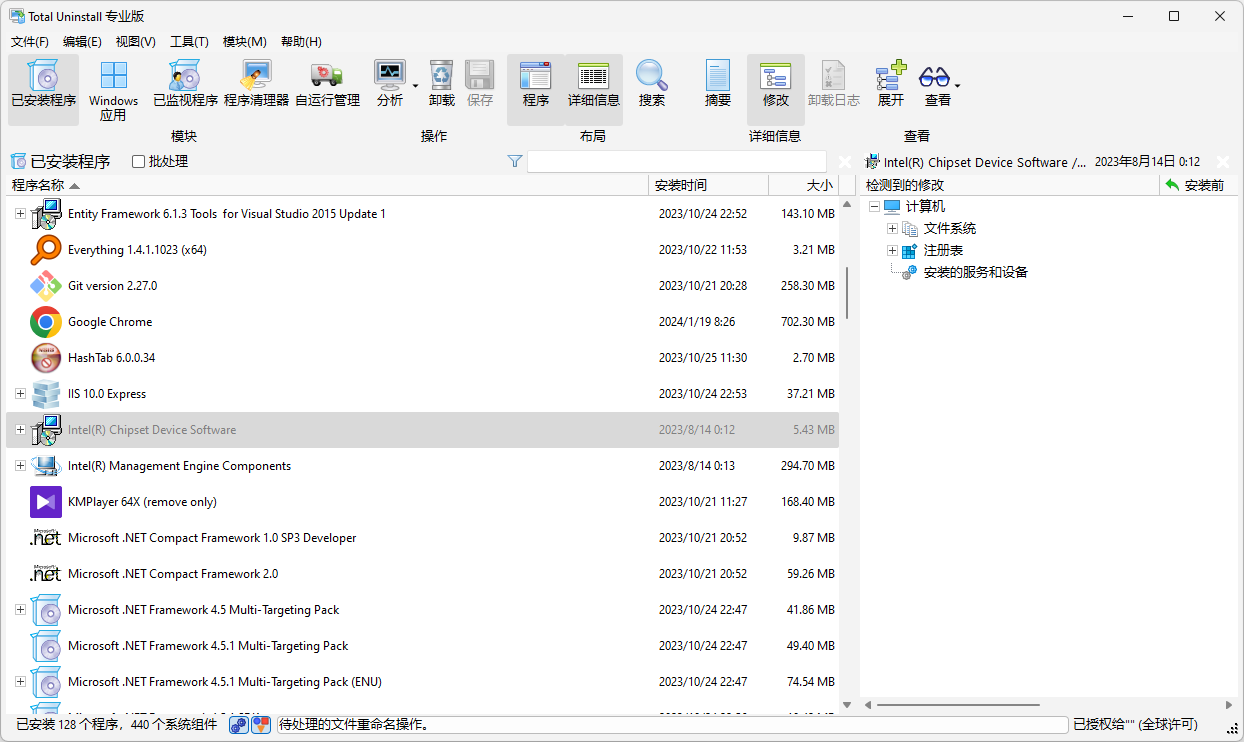Select the Git version 2.27.0 icon
Viewport: 1244px width, 742px height.
46,286
